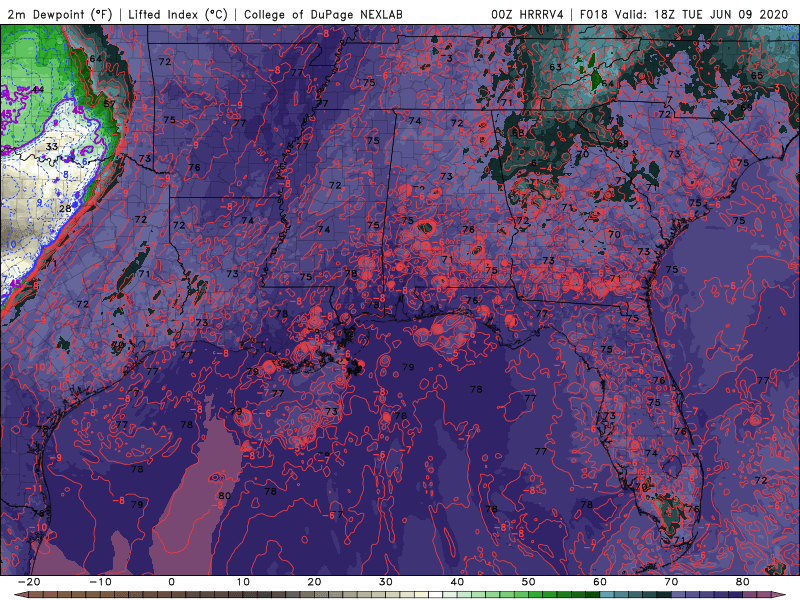The height and width of the screenshot is (600, 800).
Task: Click the 'Lifted Index (°C)' title text
Action: pos(178,14)
